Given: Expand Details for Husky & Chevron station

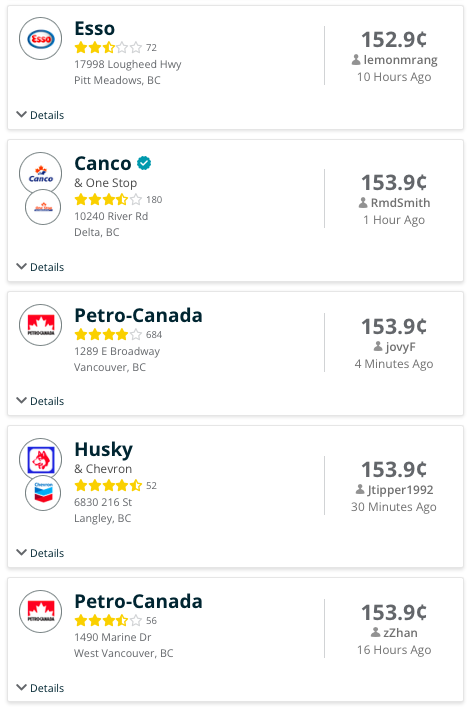Looking at the screenshot, I should (x=40, y=553).
